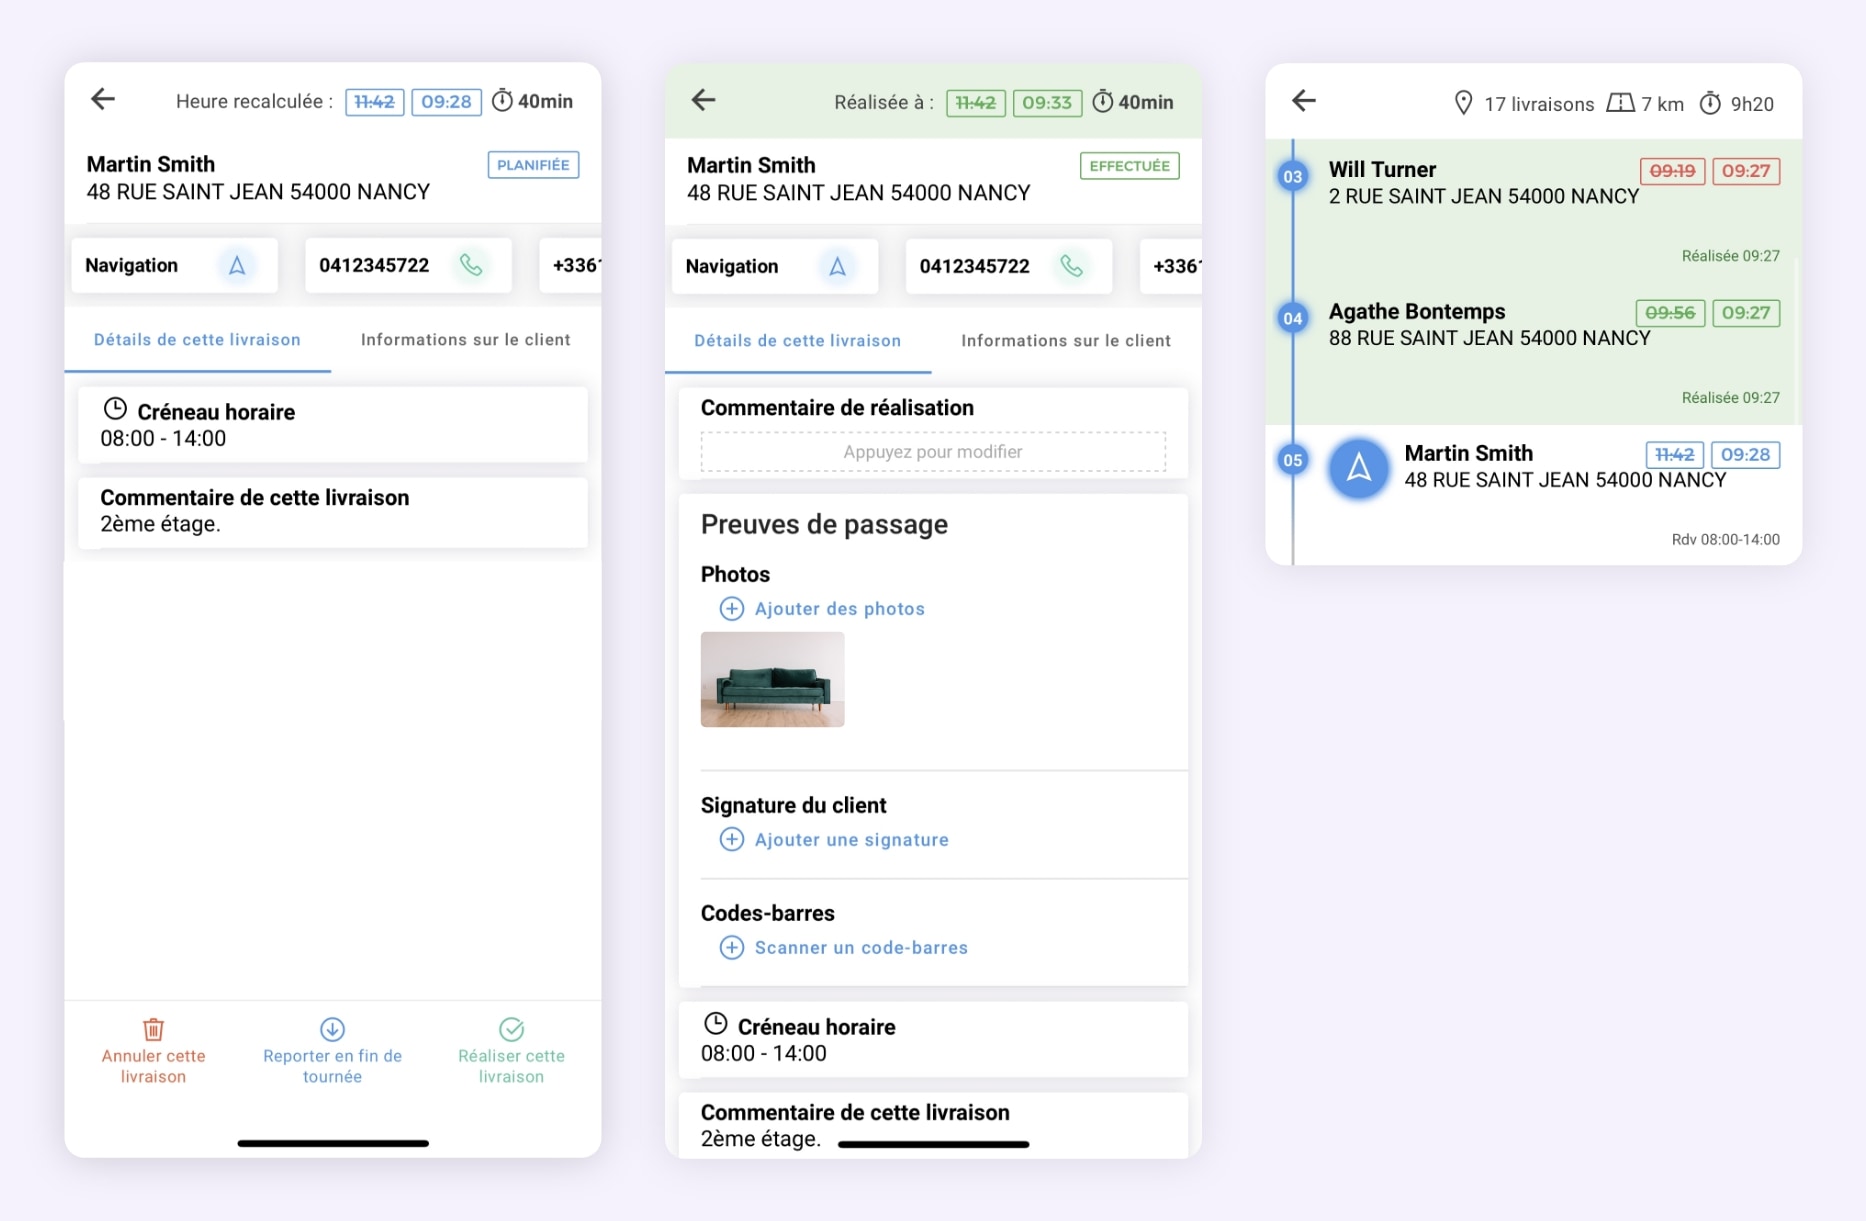Tap the Appuyez pour modifier comment field
Viewport: 1866px width, 1221px height.
pos(932,451)
